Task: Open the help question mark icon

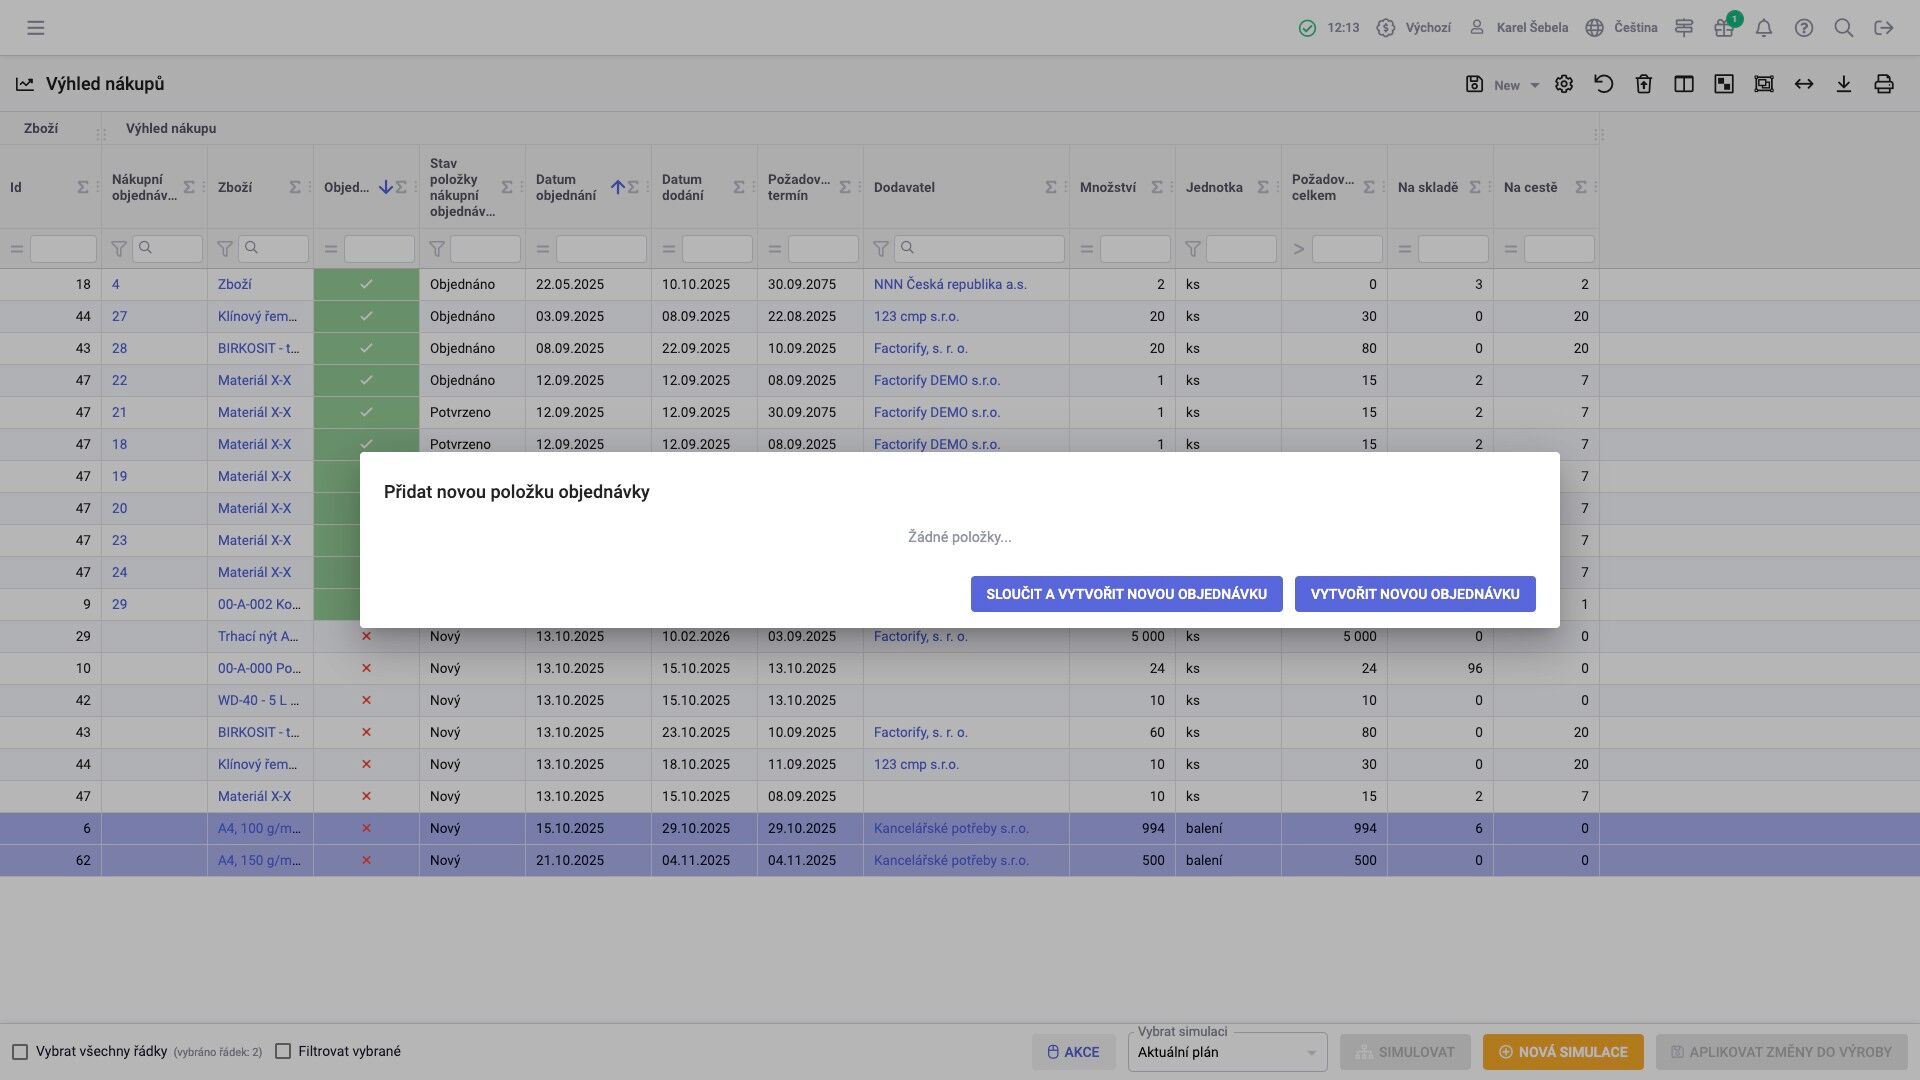Action: [x=1804, y=28]
